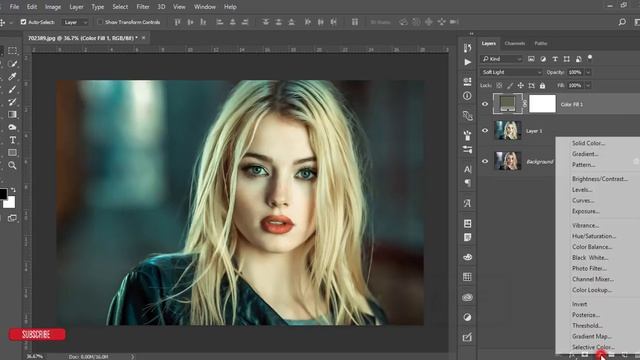
Task: Choose Solid Color from adjustment menu
Action: click(x=588, y=143)
